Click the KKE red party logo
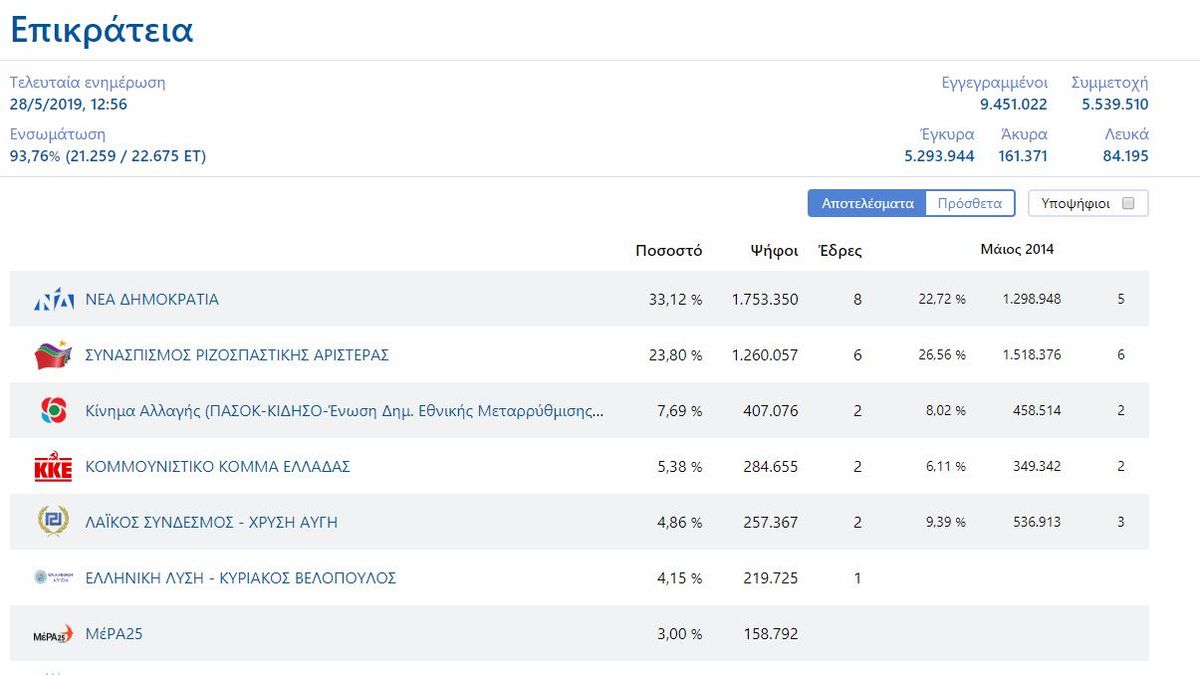The width and height of the screenshot is (1200, 675). point(53,467)
